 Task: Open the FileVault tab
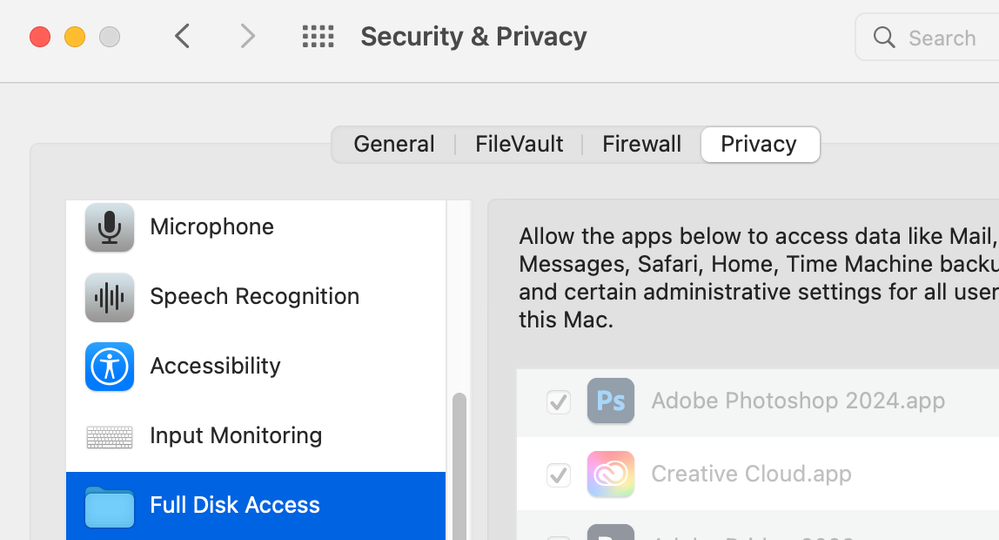tap(519, 144)
